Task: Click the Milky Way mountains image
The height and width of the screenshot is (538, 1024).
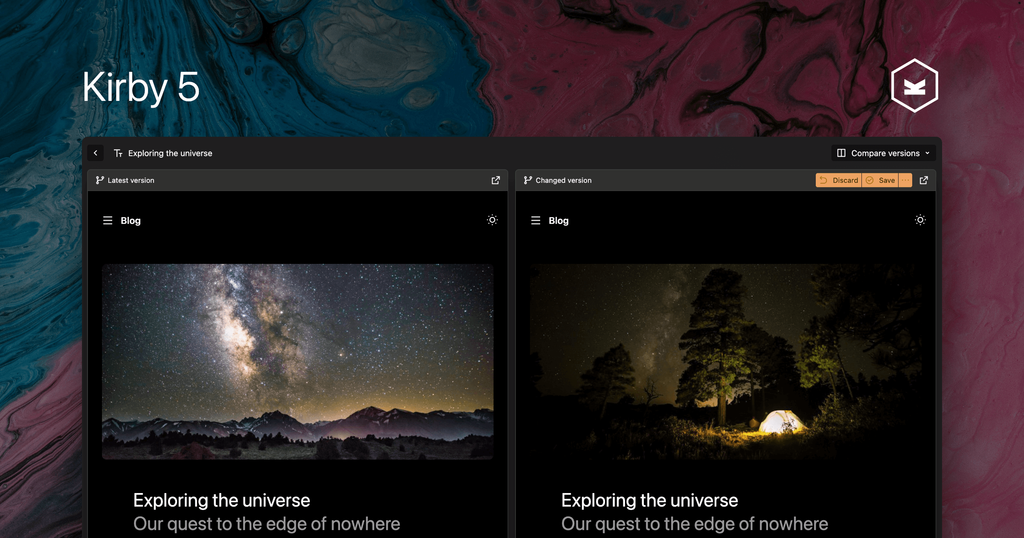Action: [298, 362]
